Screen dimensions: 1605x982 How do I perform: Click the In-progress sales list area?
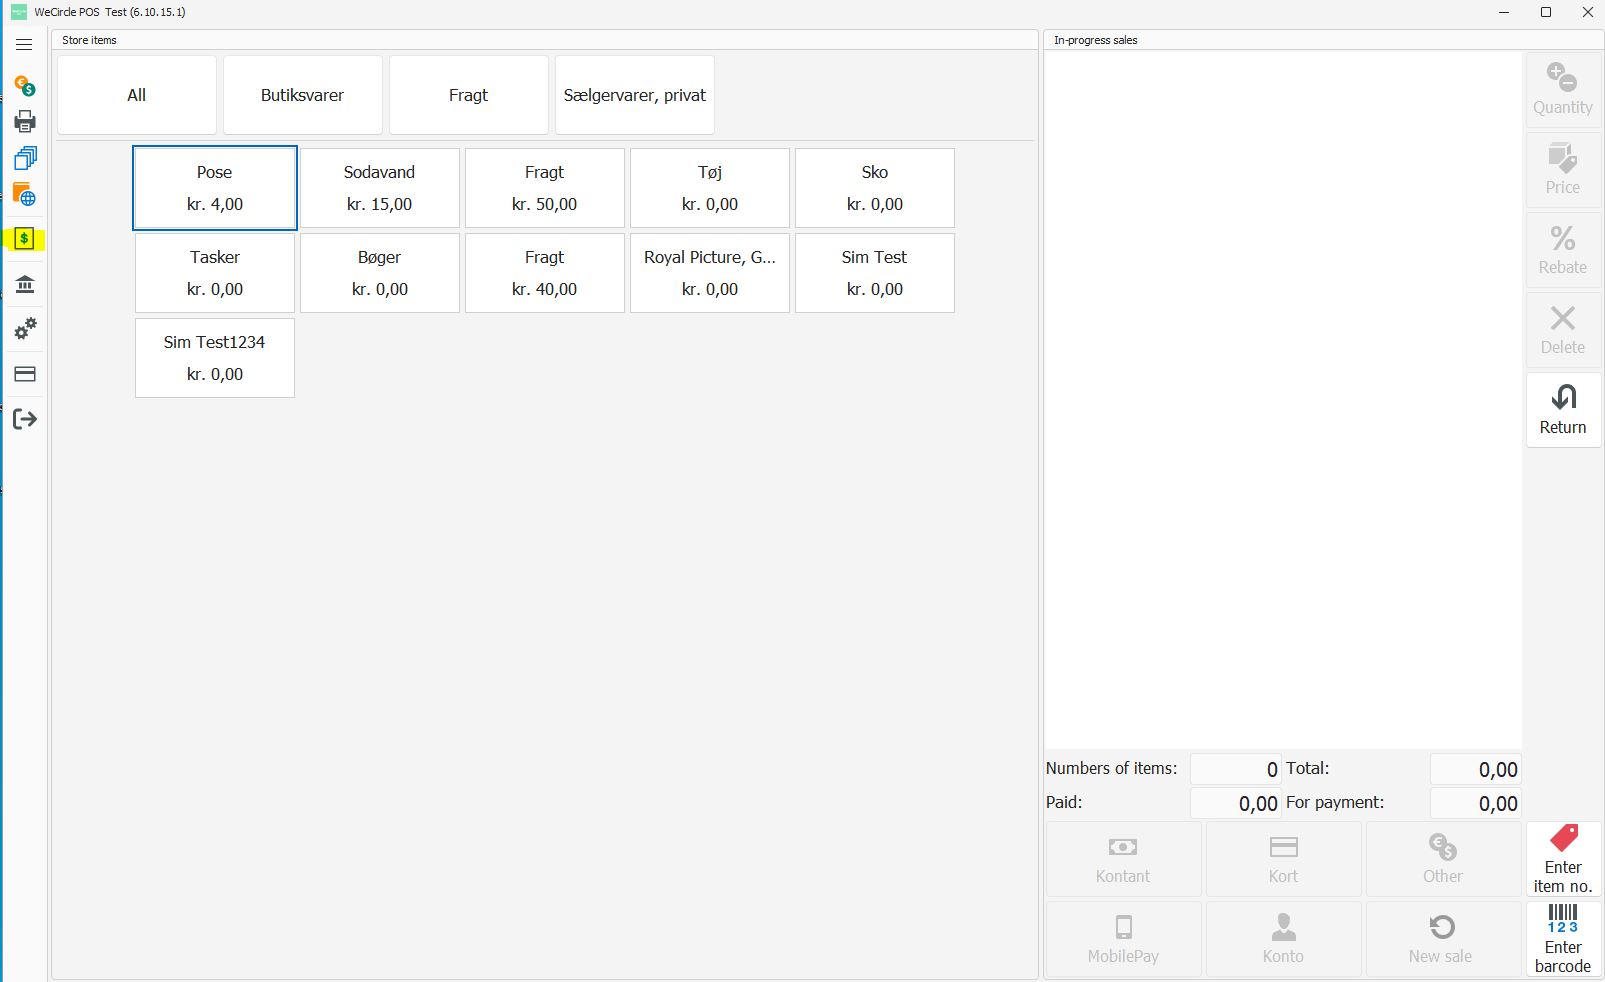coord(1283,400)
